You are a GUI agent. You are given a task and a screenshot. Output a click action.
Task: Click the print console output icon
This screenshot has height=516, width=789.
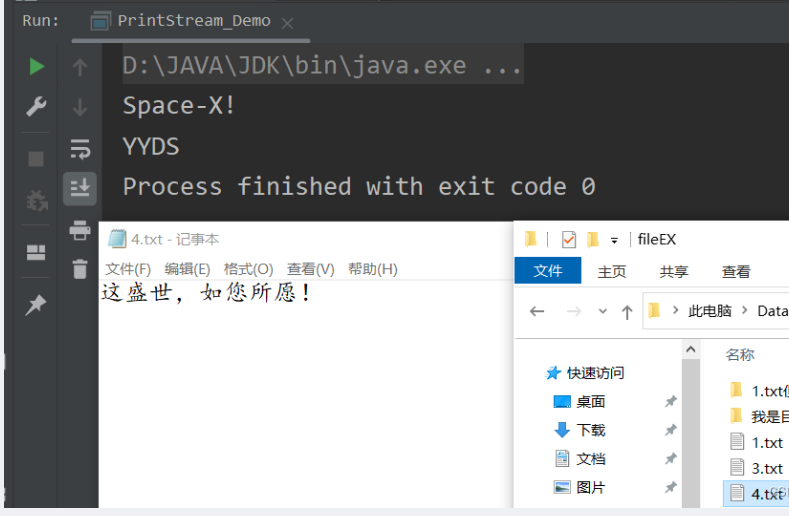point(80,230)
